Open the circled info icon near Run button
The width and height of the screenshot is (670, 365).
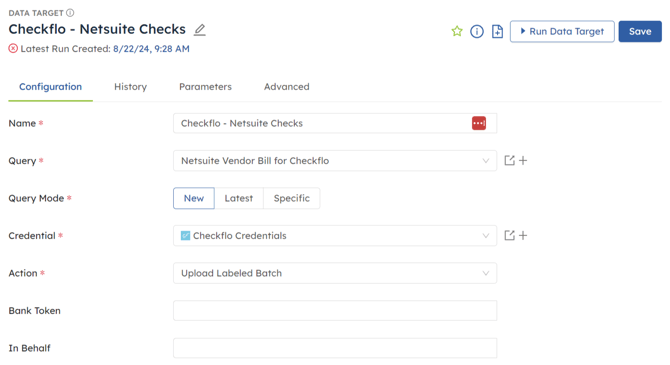477,31
